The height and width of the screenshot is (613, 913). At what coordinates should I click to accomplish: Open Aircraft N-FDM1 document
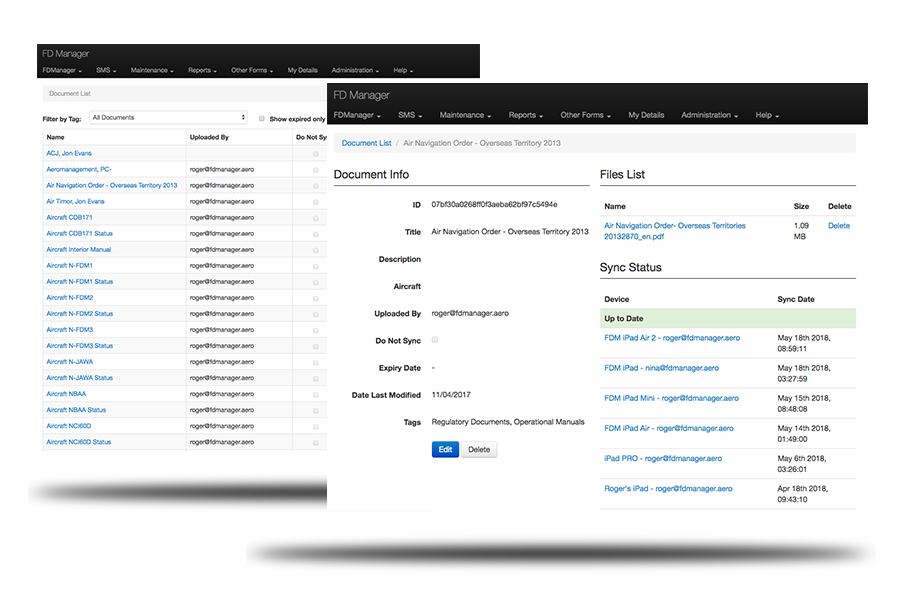[x=69, y=265]
